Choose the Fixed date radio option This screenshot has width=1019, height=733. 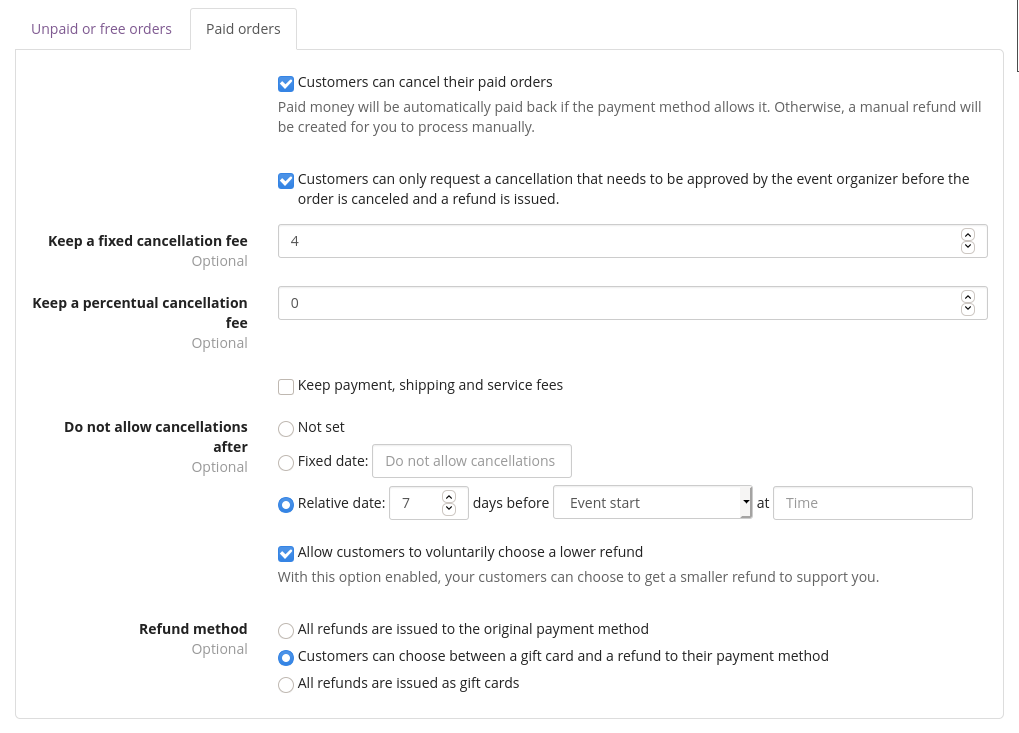coord(286,462)
